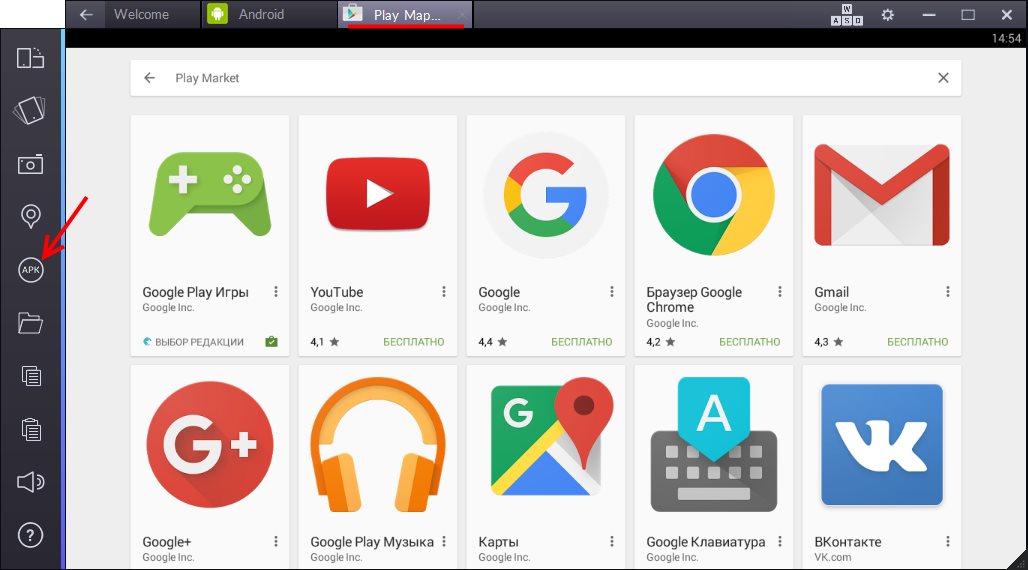Image resolution: width=1028 pixels, height=570 pixels.
Task: Toggle the volume speaker icon
Action: pos(30,482)
